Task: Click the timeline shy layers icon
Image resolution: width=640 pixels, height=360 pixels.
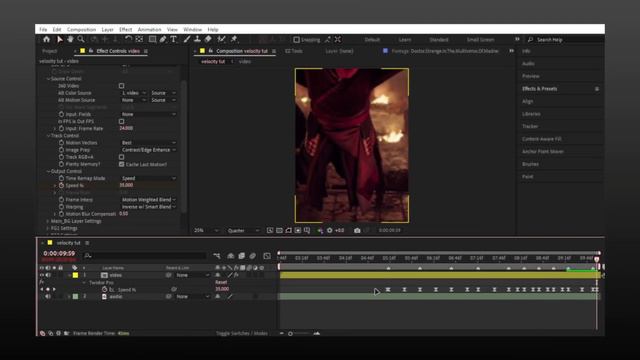Action: (x=231, y=256)
